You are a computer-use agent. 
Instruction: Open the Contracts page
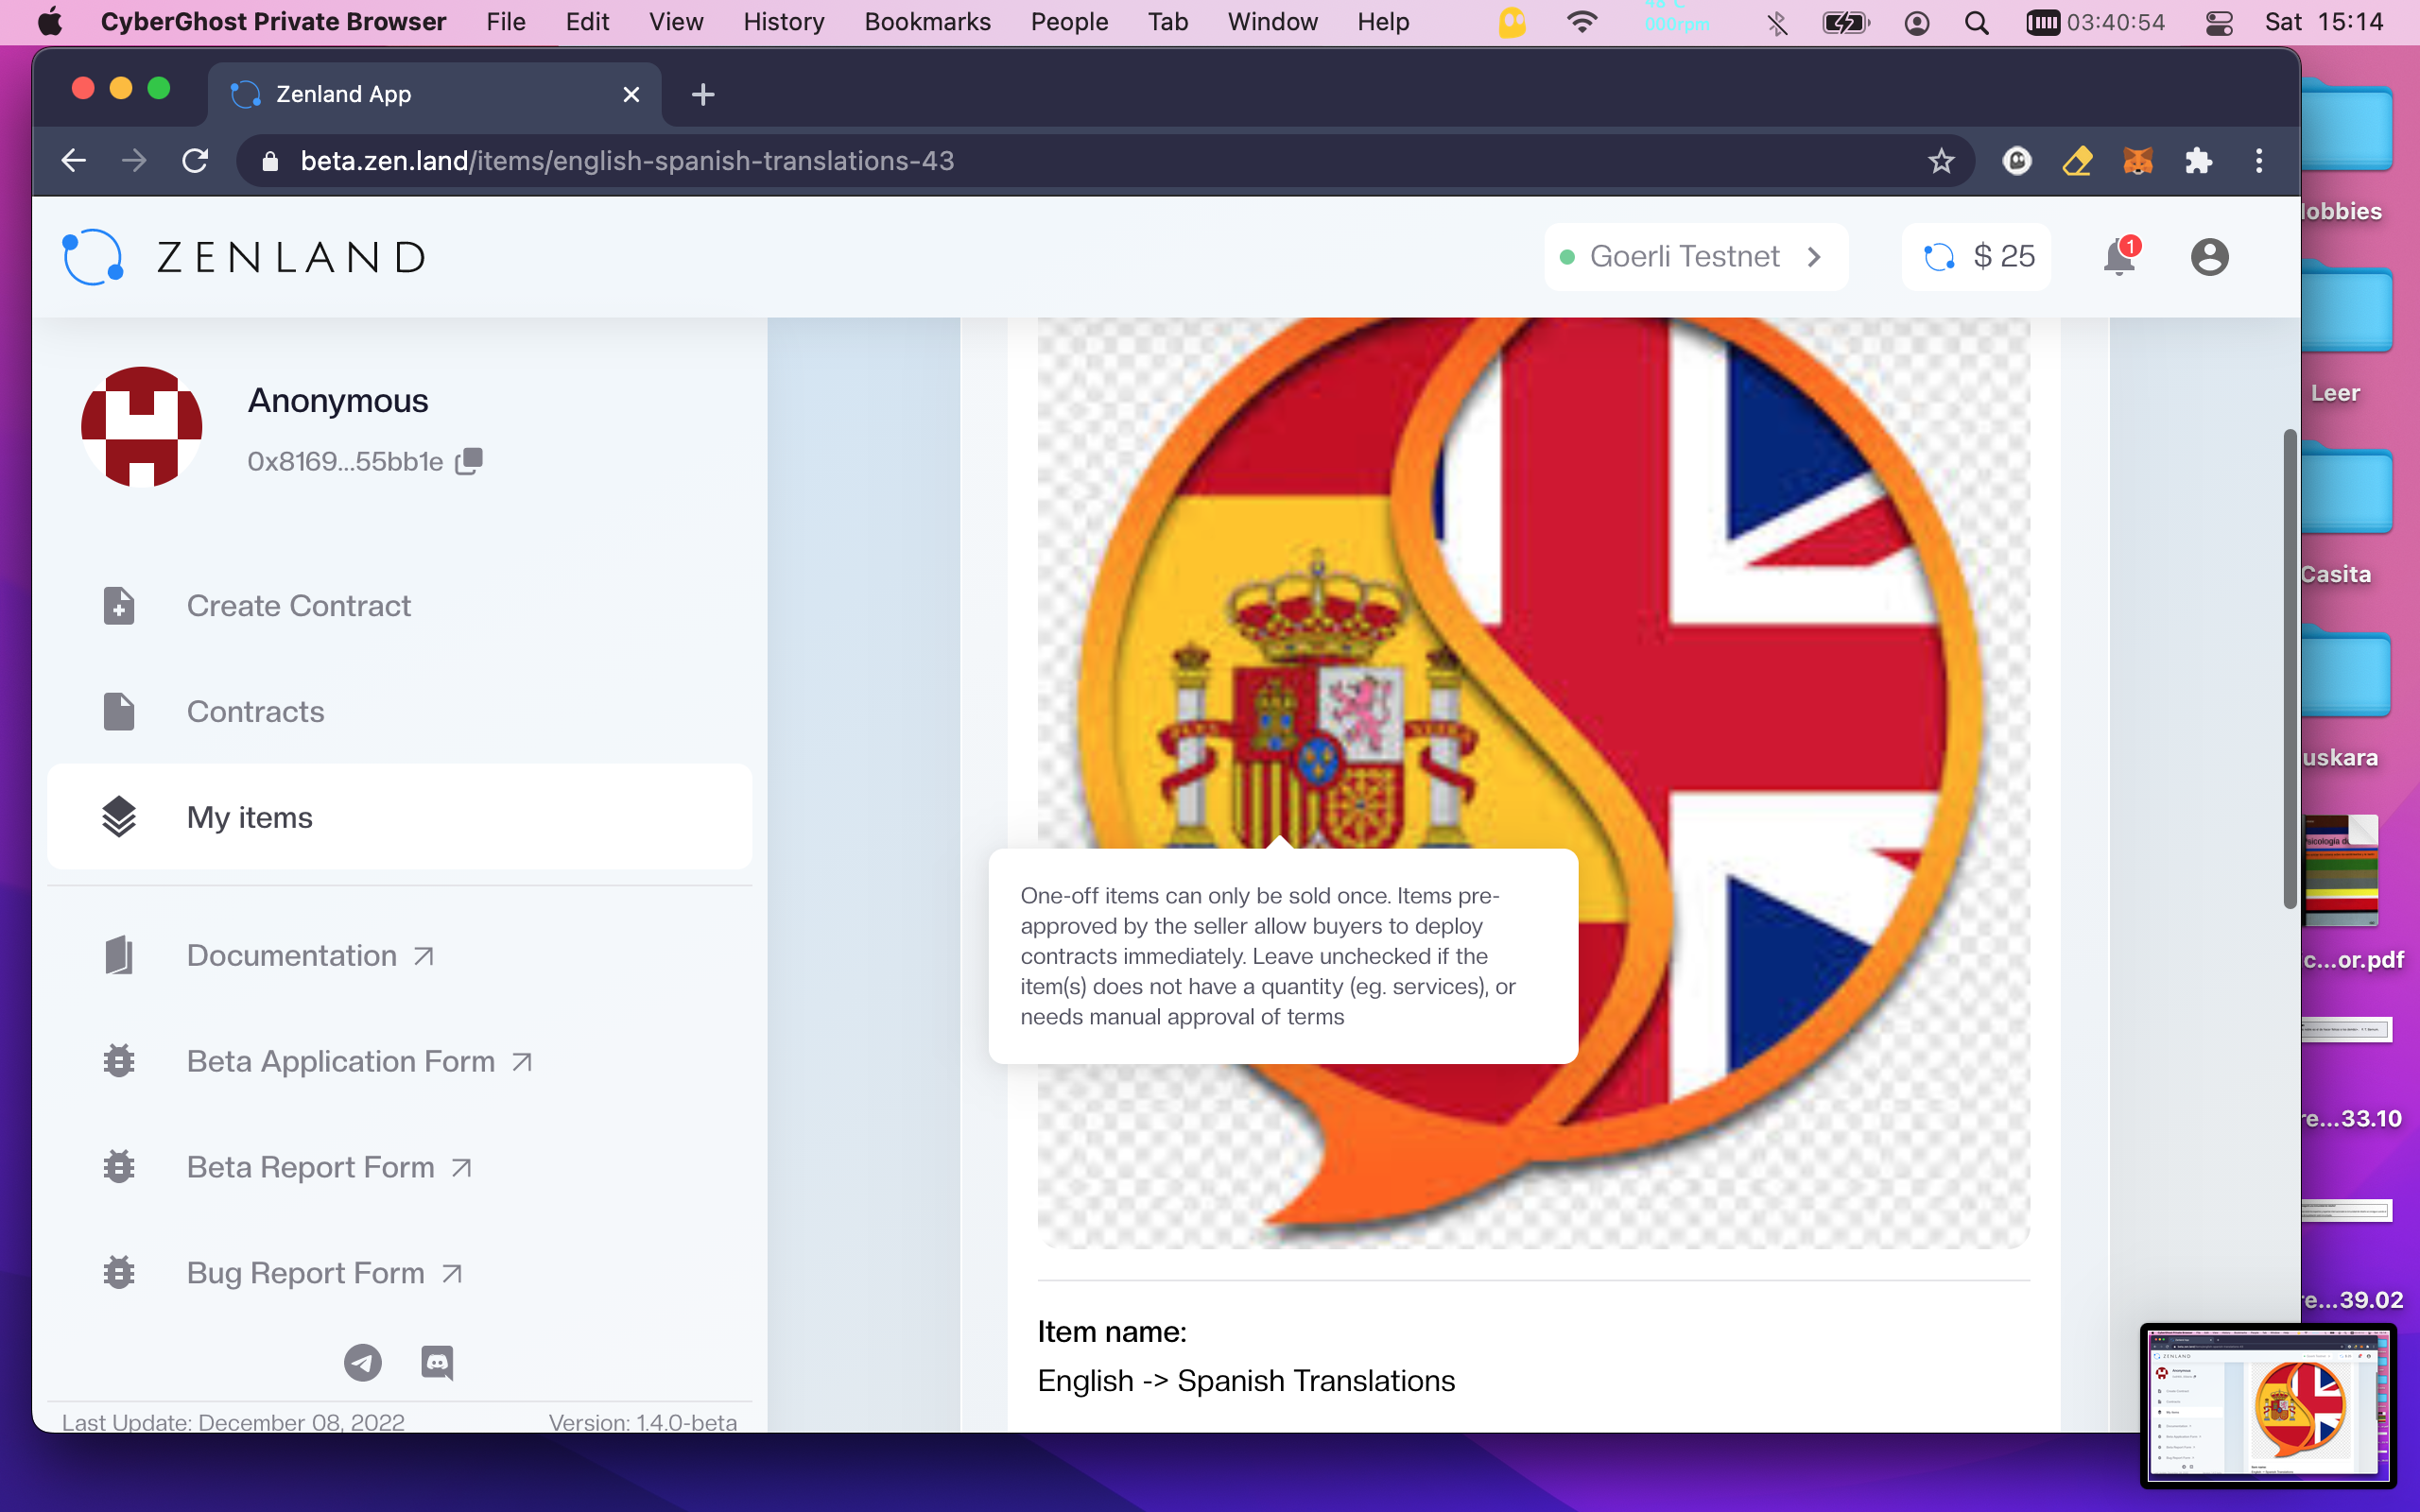click(399, 711)
